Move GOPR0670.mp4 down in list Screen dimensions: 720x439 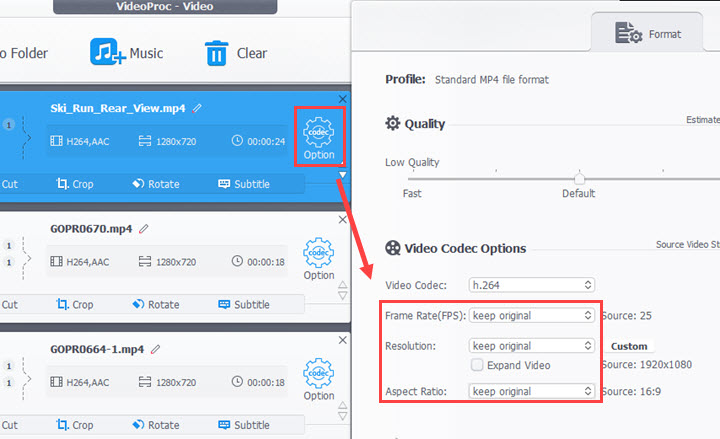coord(343,296)
